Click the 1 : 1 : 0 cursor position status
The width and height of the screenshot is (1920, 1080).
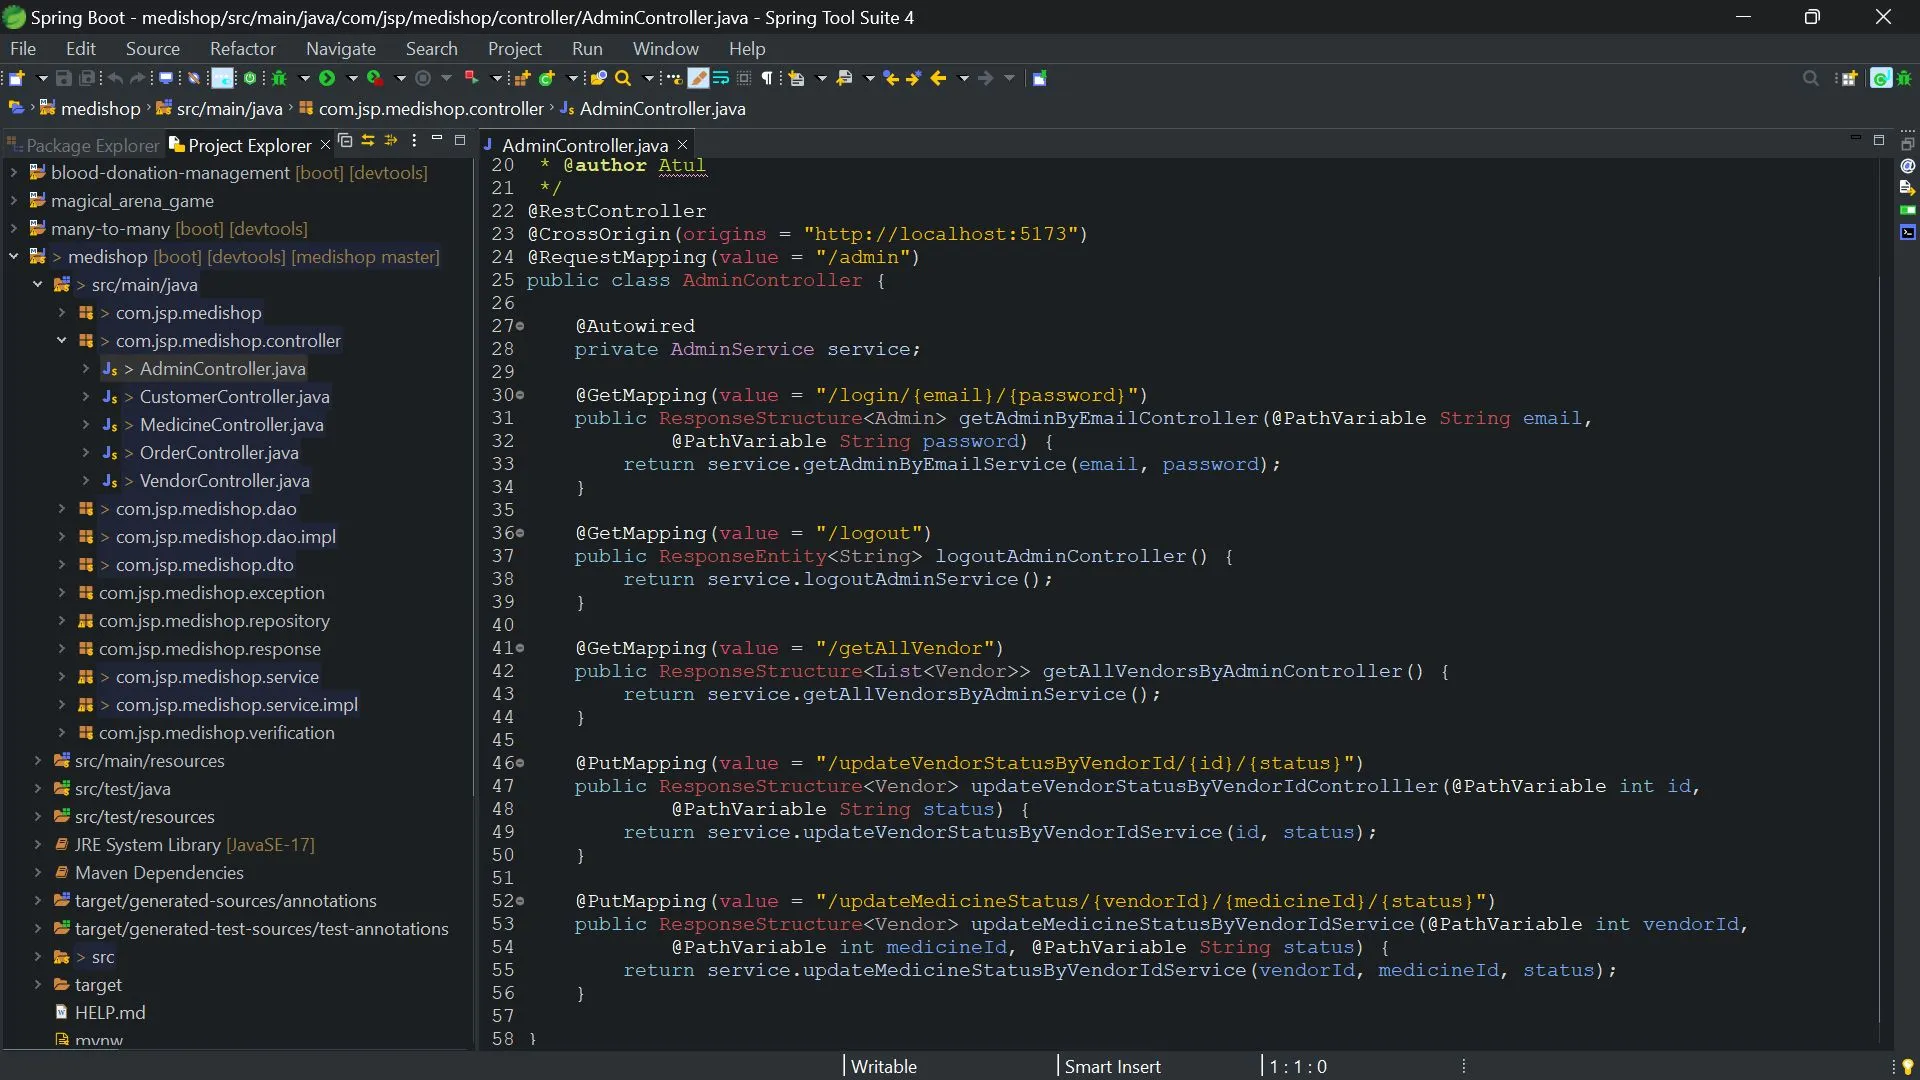(1298, 1067)
